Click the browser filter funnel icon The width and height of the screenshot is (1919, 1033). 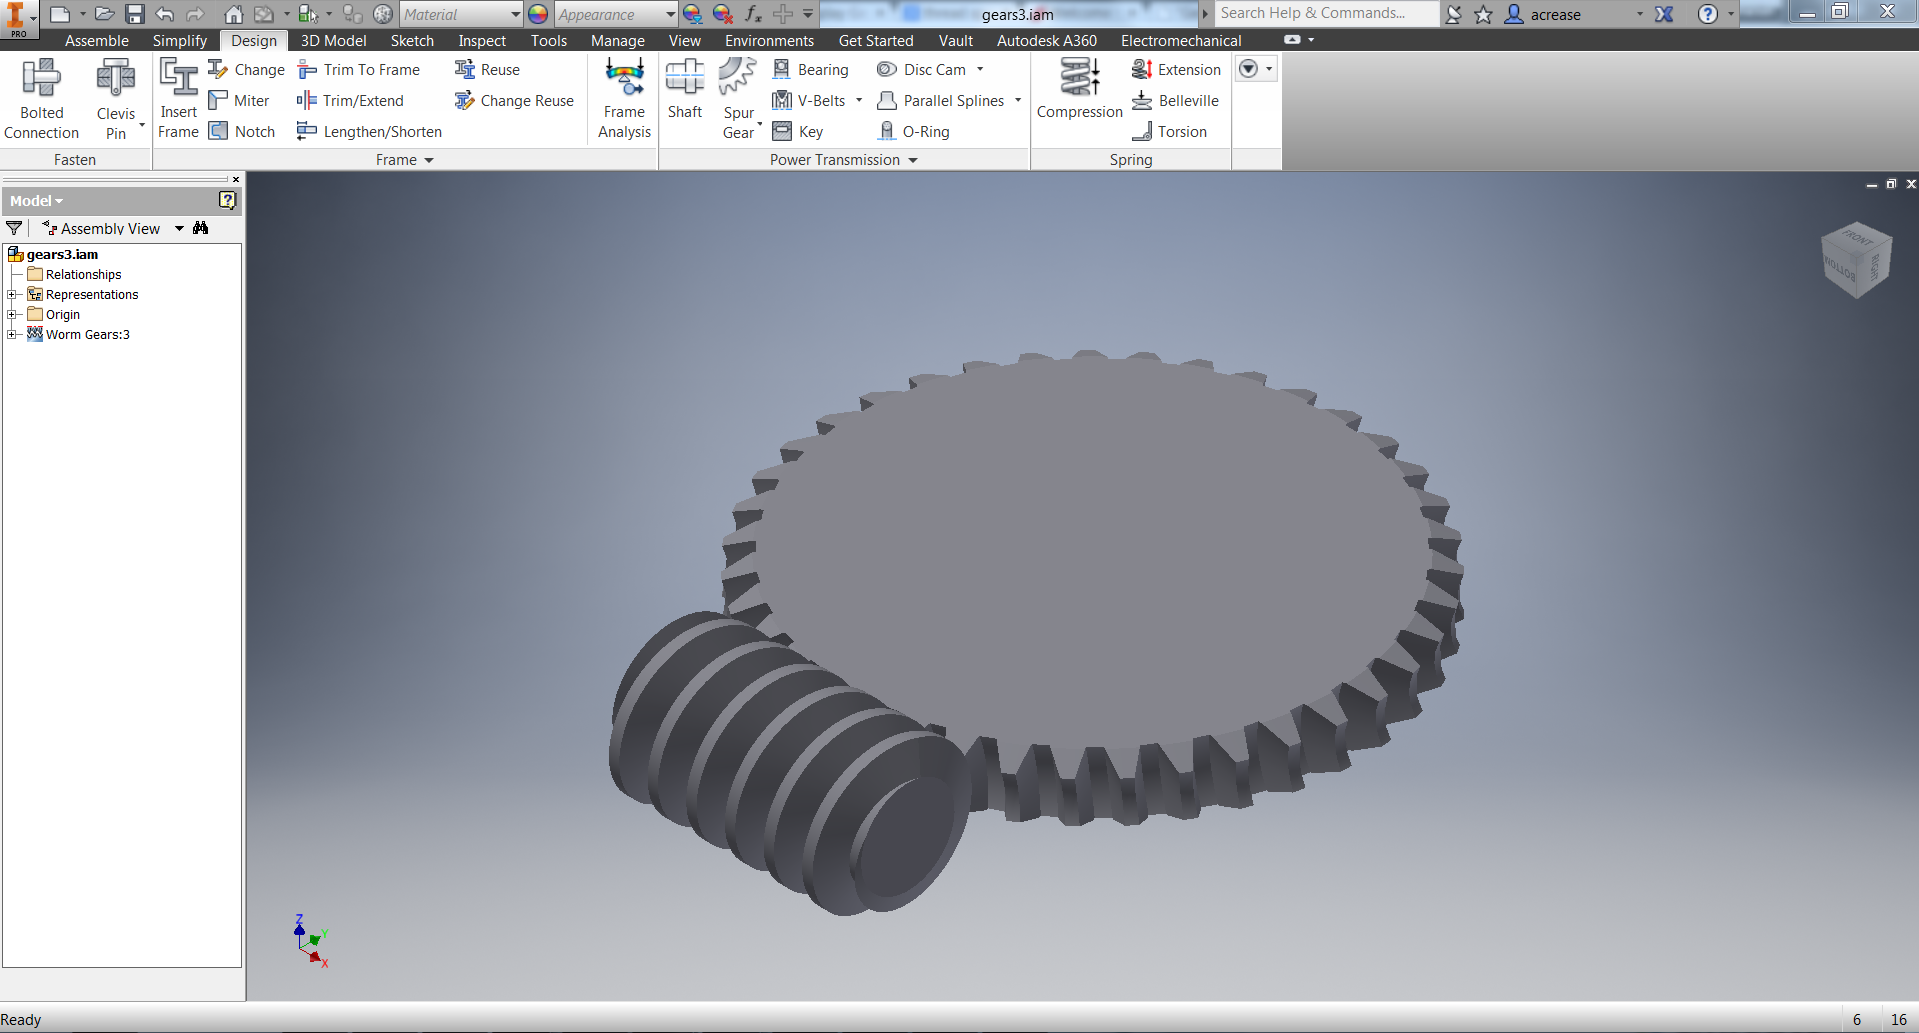(x=14, y=228)
